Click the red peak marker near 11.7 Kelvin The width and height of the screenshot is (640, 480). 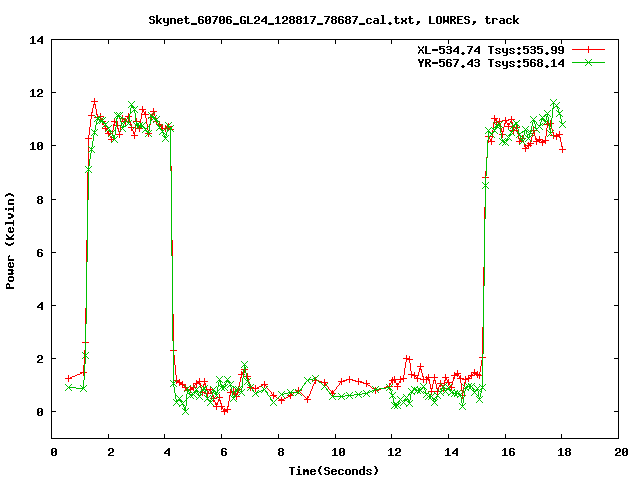click(94, 101)
